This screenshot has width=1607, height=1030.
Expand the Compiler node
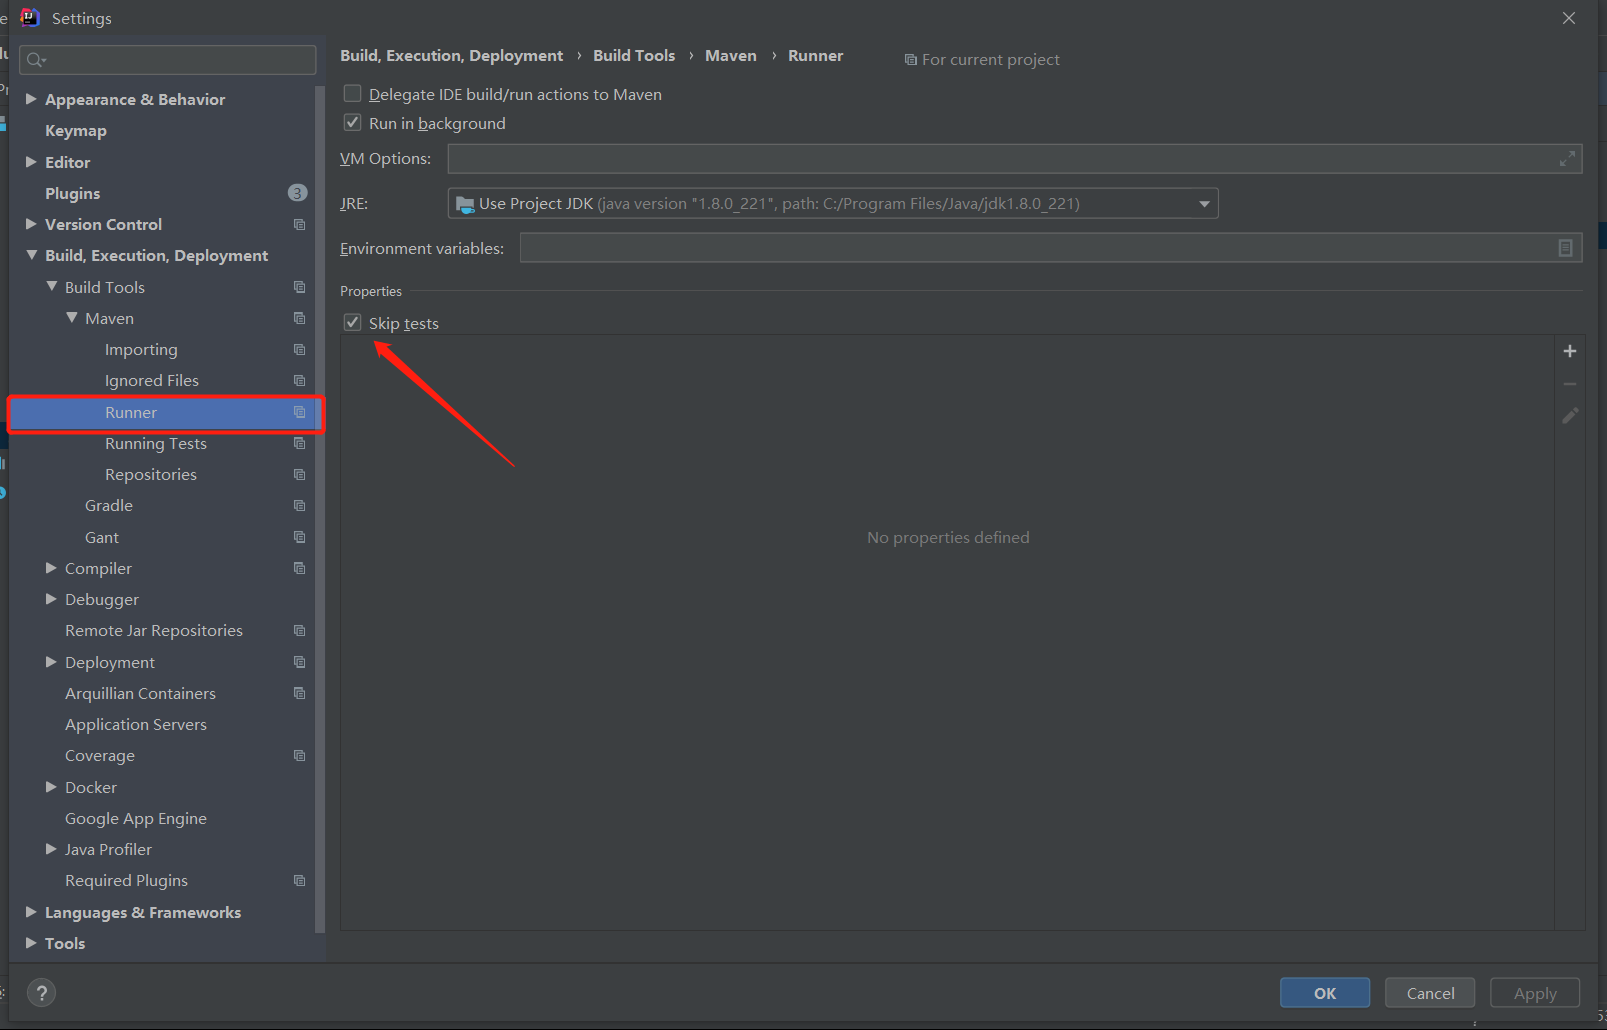tap(51, 568)
